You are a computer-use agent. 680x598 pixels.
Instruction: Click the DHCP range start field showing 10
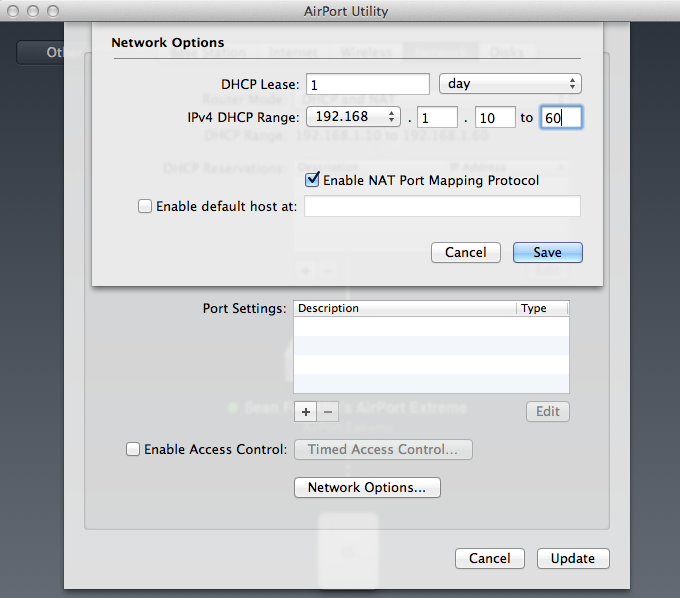pyautogui.click(x=495, y=118)
